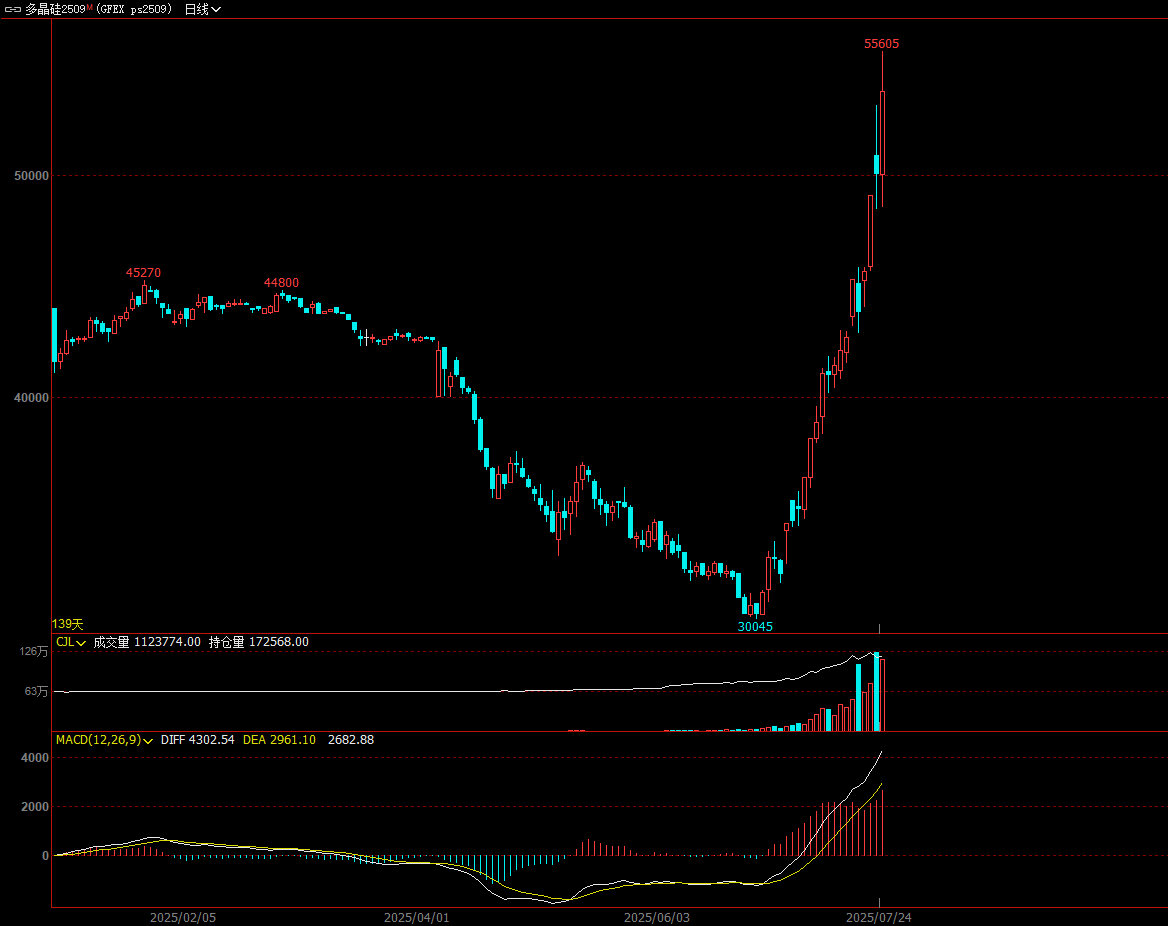Click the chain link icon beside 多晶硅2509
1168x926 pixels.
point(13,10)
